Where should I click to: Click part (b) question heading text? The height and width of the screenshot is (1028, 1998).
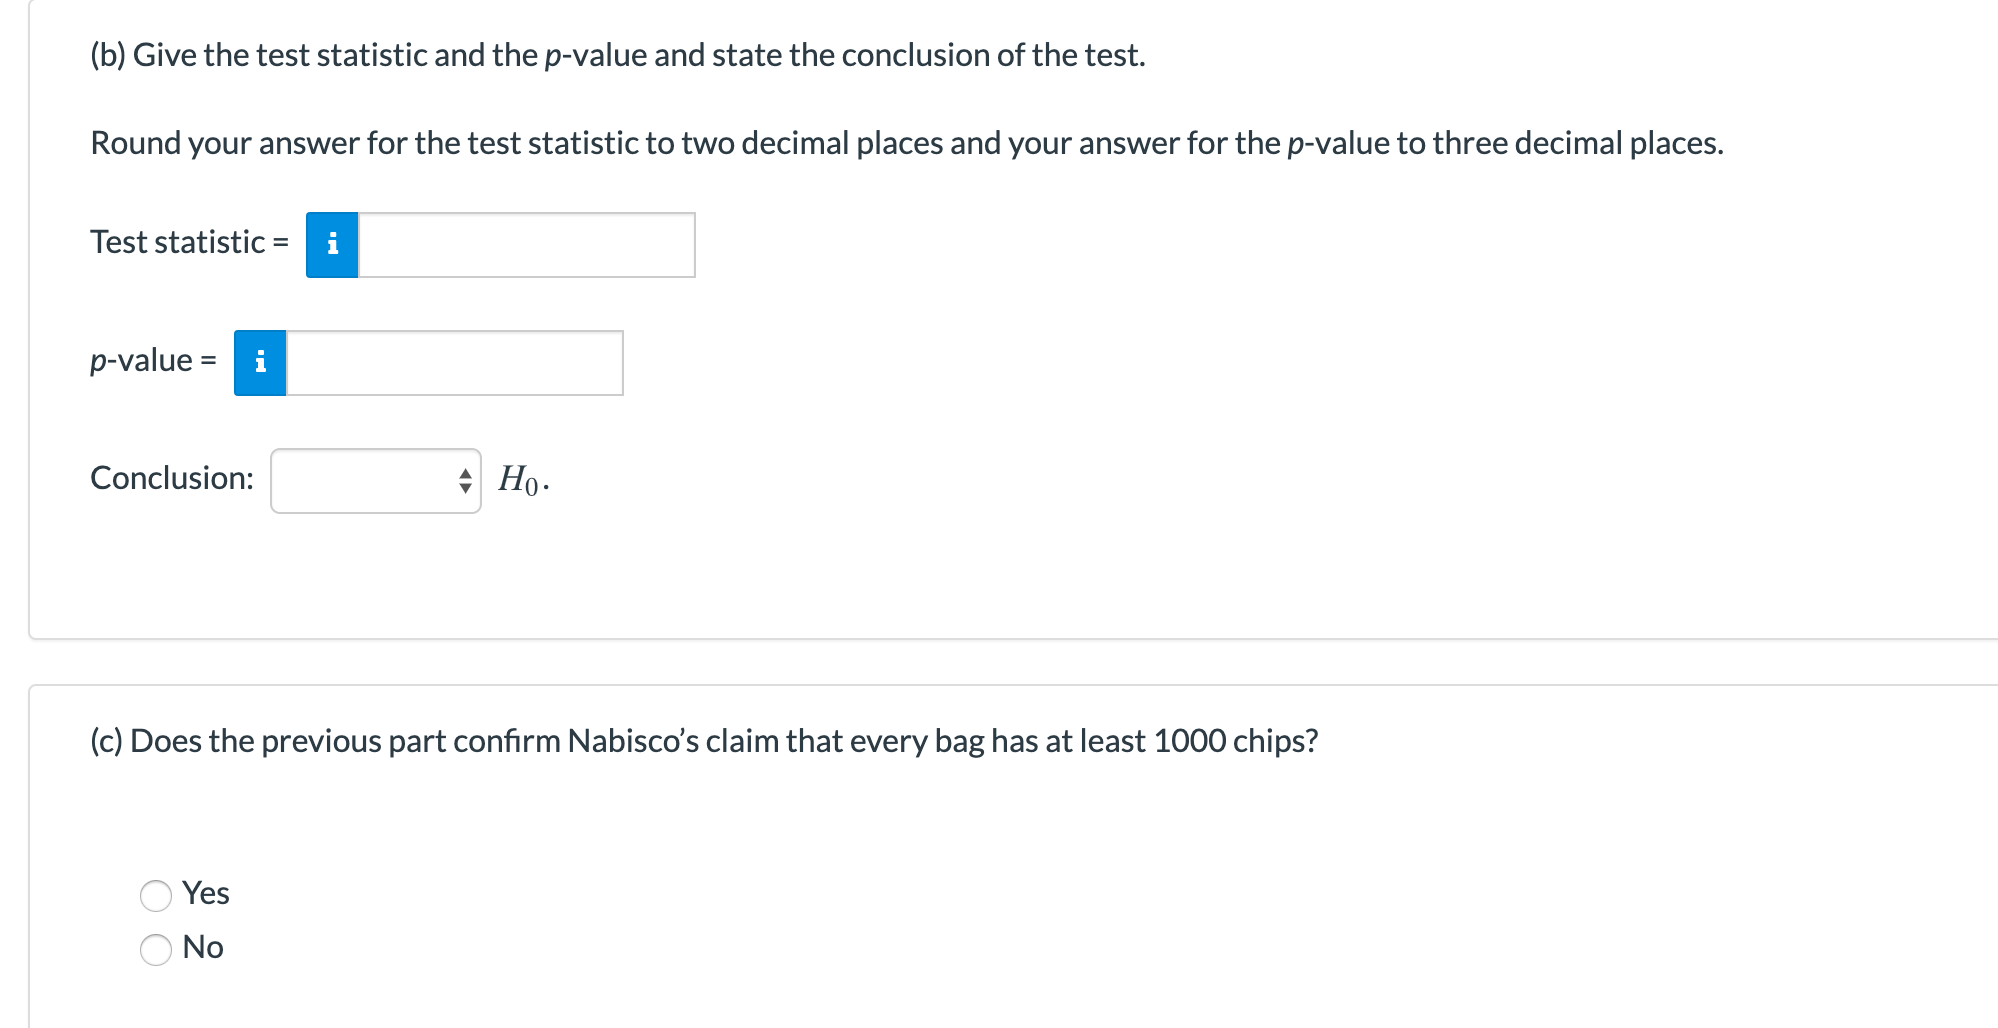(618, 55)
